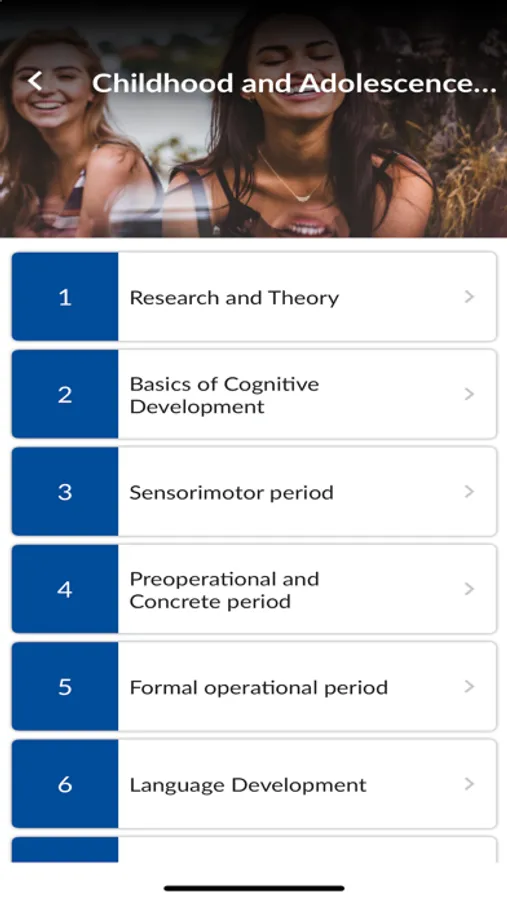Open the Research and Theory chapter
The image size is (507, 900).
point(254,297)
